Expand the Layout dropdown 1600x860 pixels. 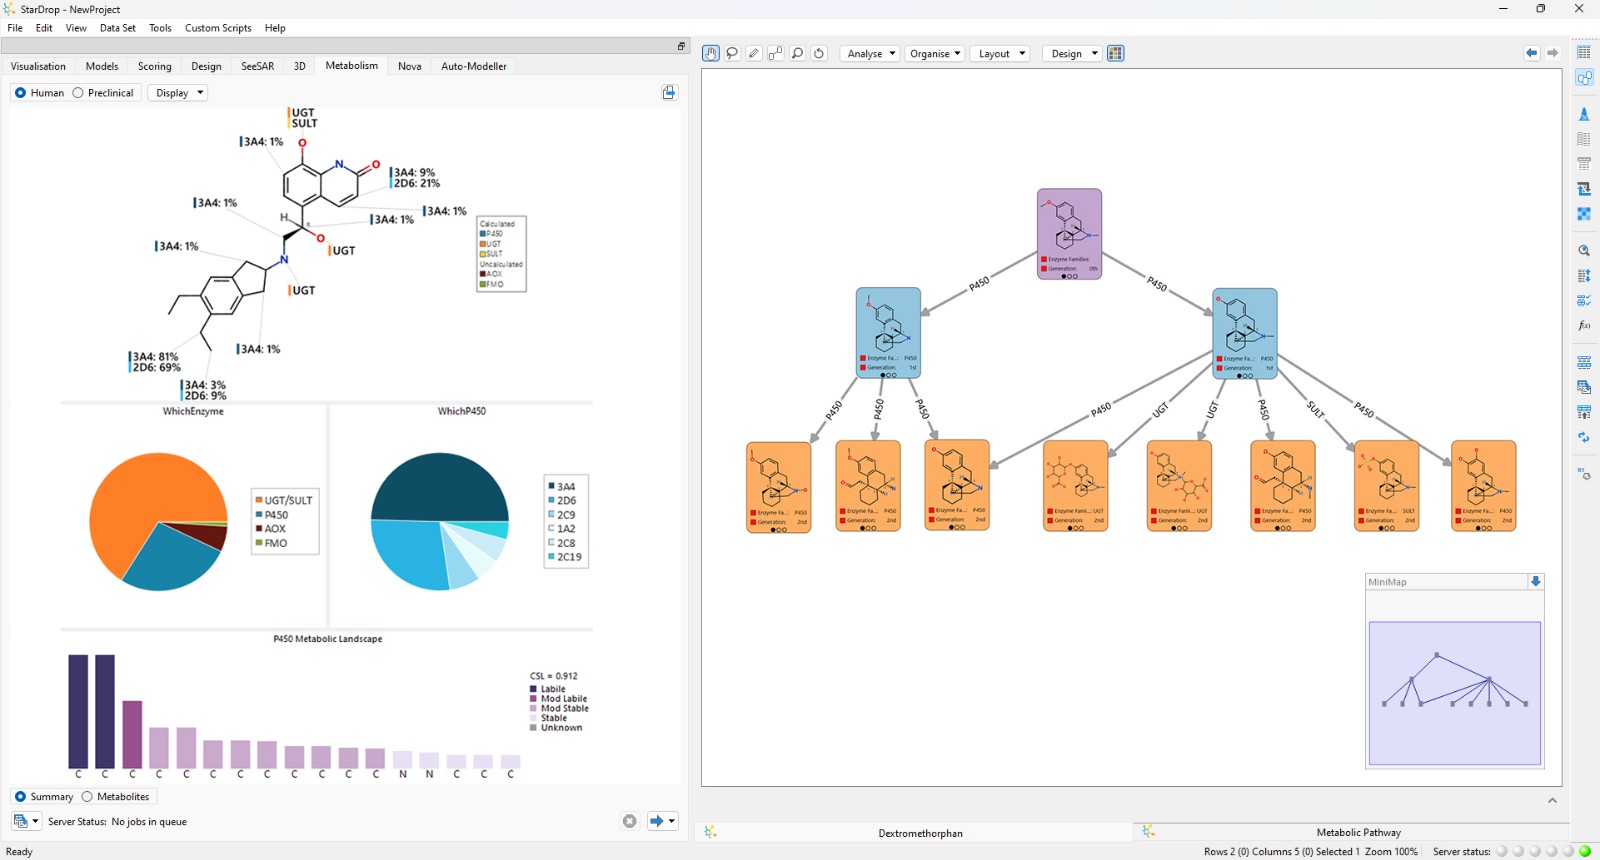1000,53
